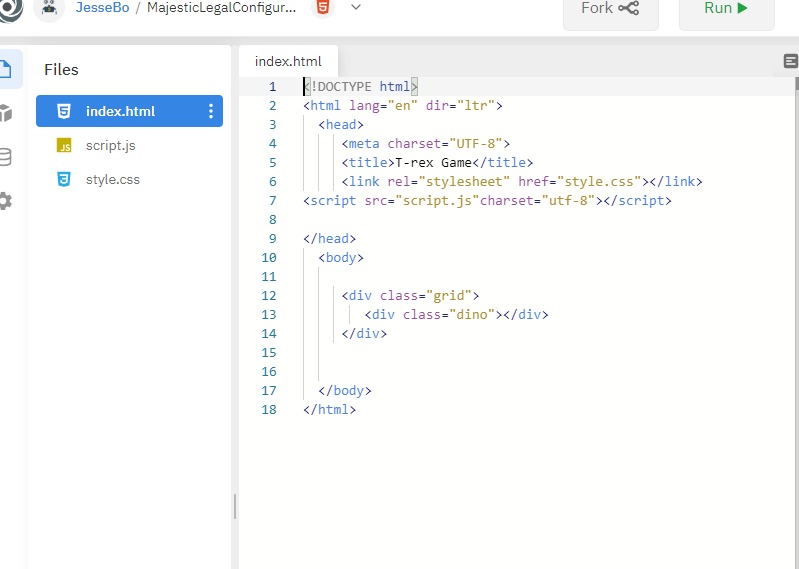Click the closing </html> tag
The image size is (799, 569).
coord(330,410)
